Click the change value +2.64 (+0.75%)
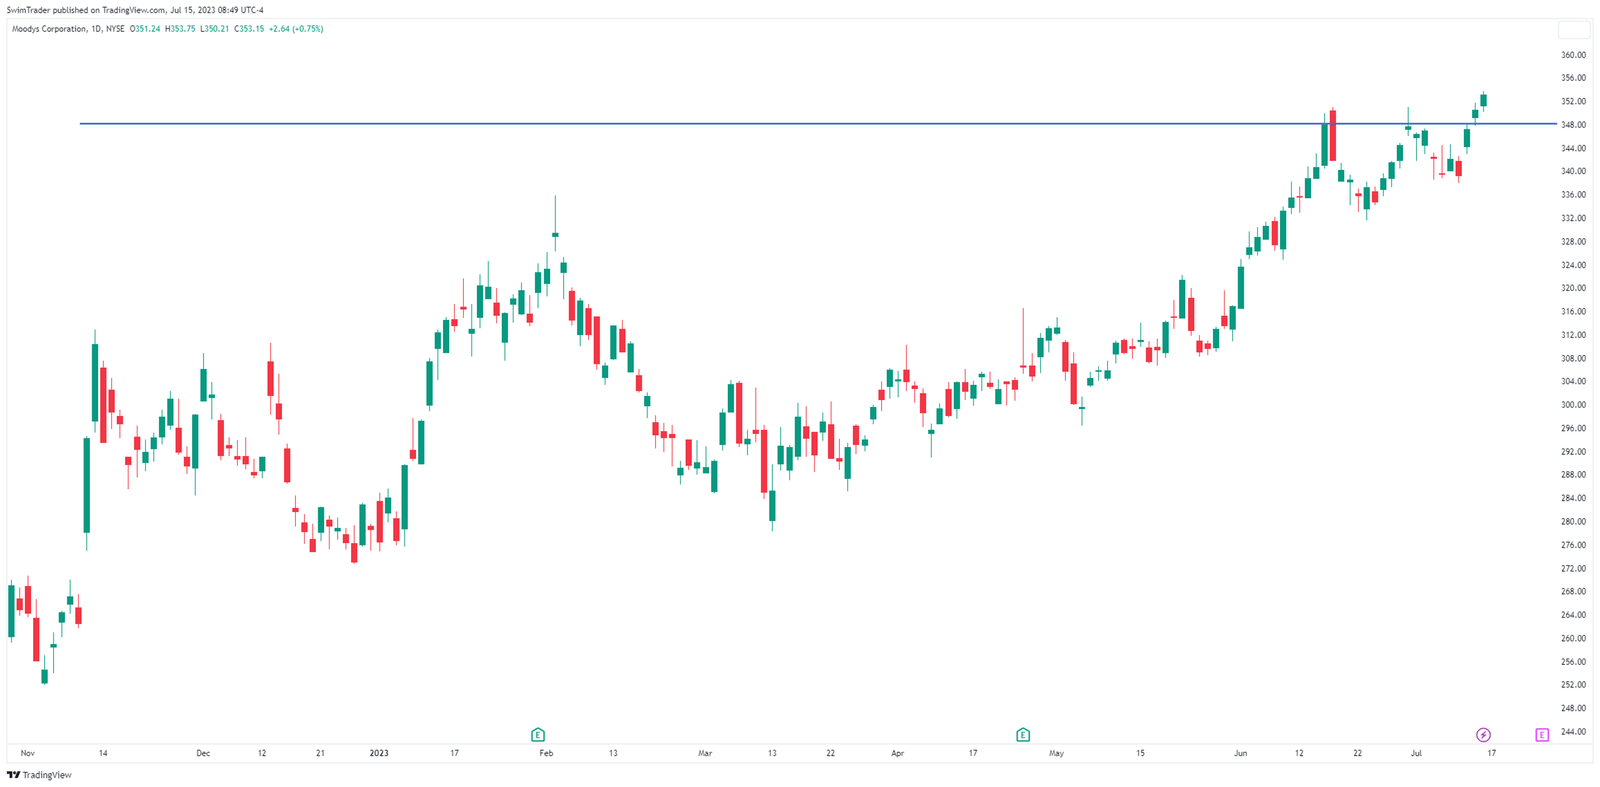 coord(296,29)
